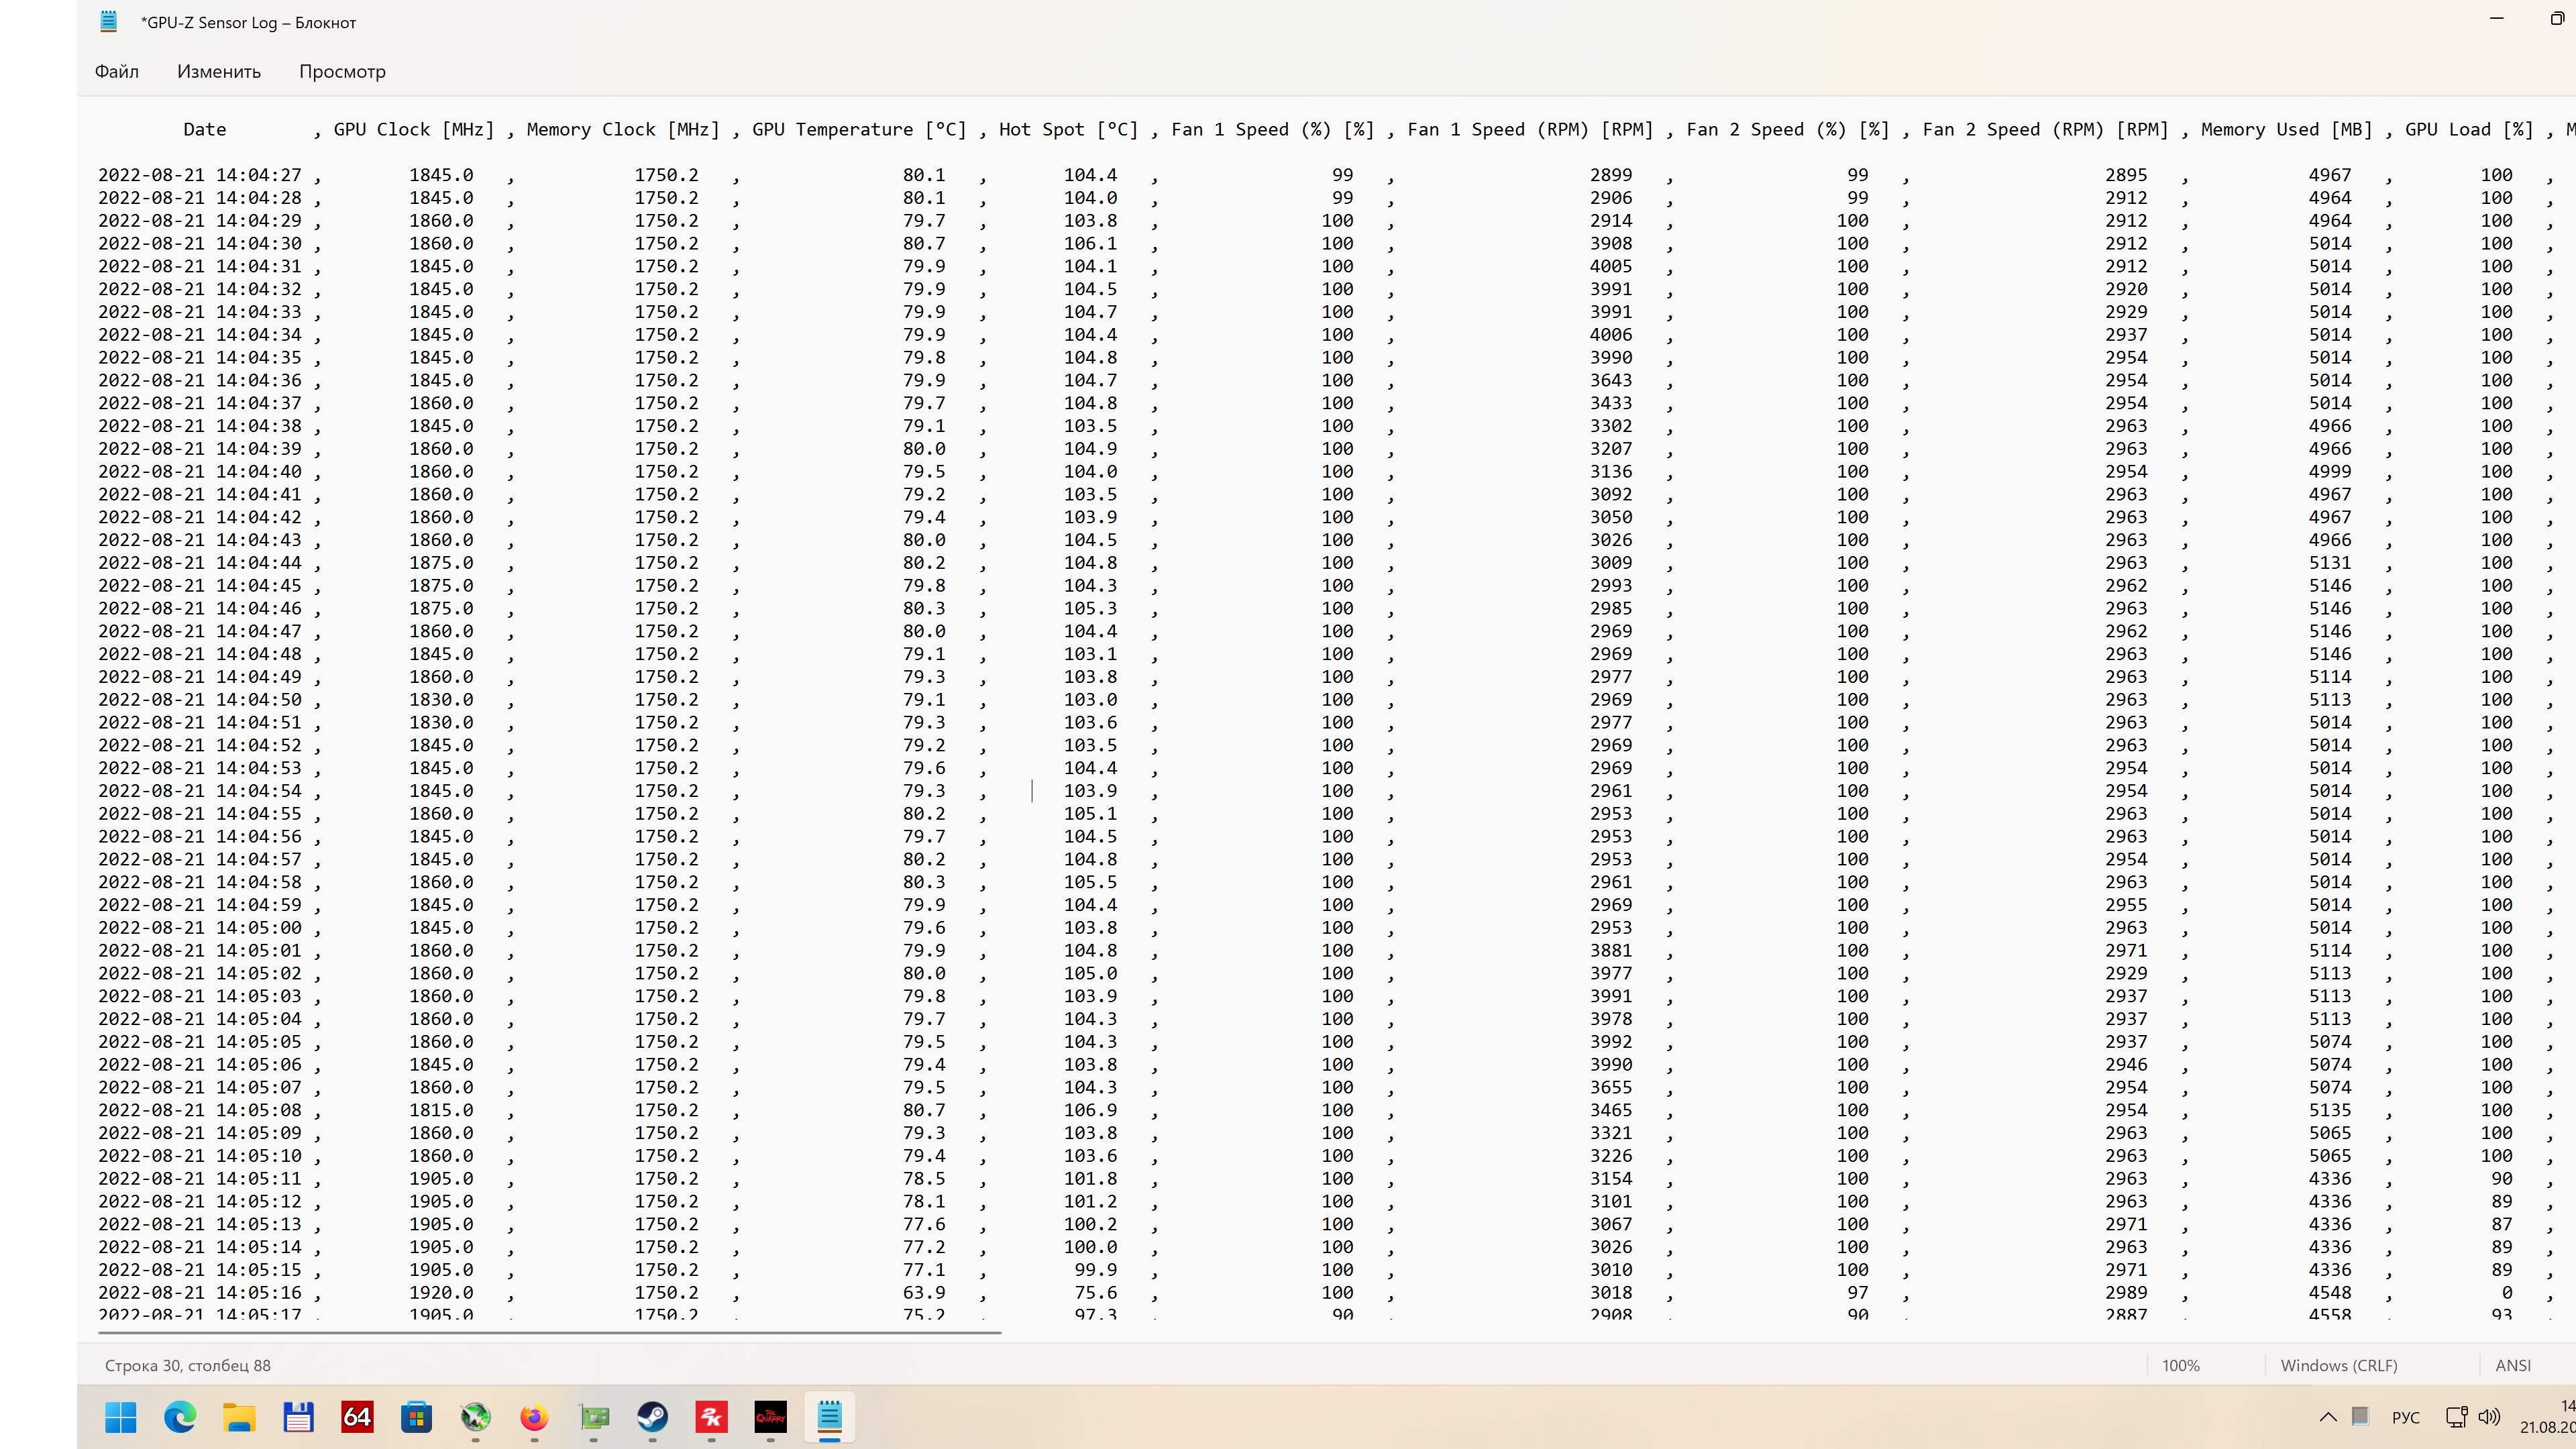Viewport: 2576px width, 1449px height.
Task: Open the Файл menu
Action: [117, 71]
